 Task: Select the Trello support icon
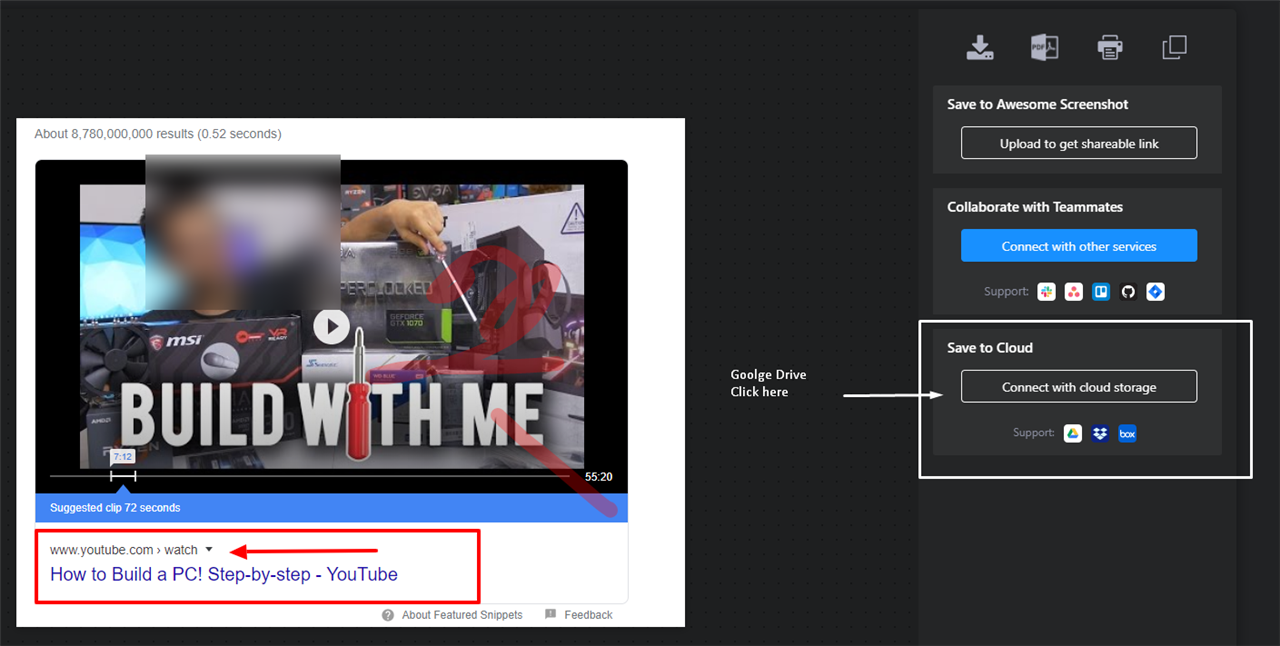1101,292
